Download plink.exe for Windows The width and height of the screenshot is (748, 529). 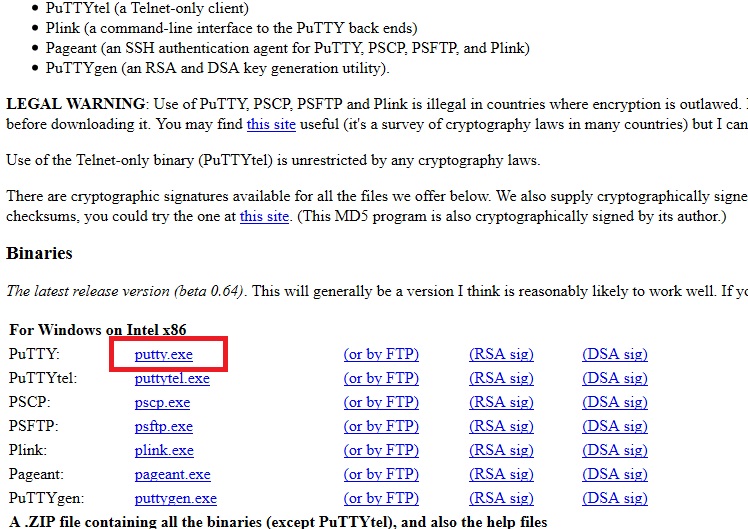[164, 450]
